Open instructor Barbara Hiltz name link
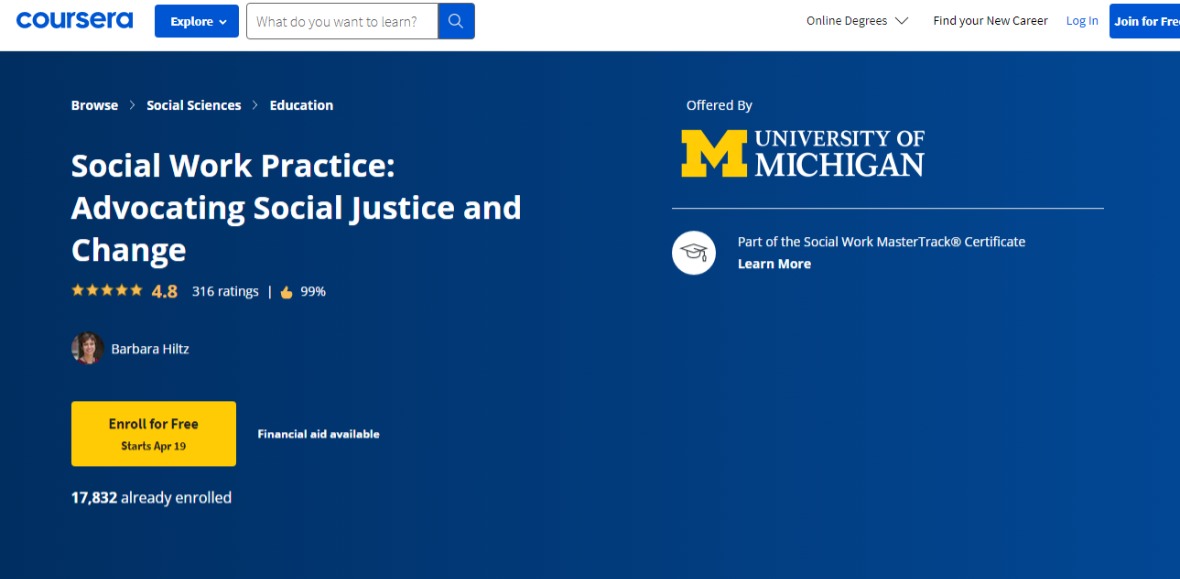The image size is (1180, 579). click(150, 349)
